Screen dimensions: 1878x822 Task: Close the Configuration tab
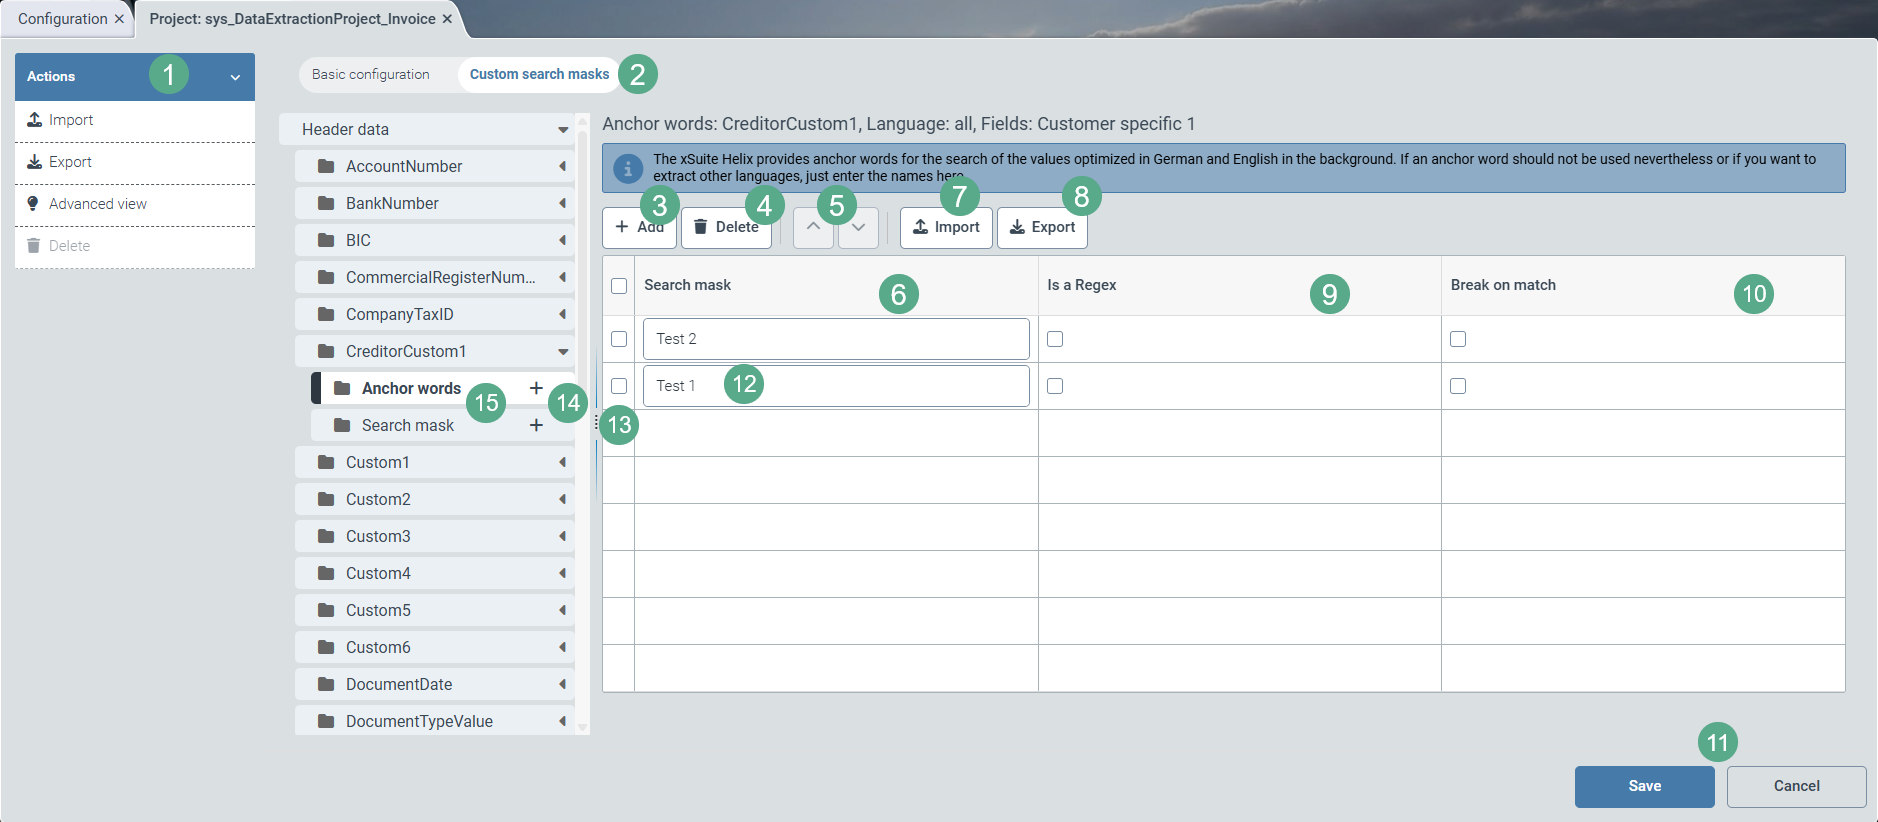click(x=119, y=19)
